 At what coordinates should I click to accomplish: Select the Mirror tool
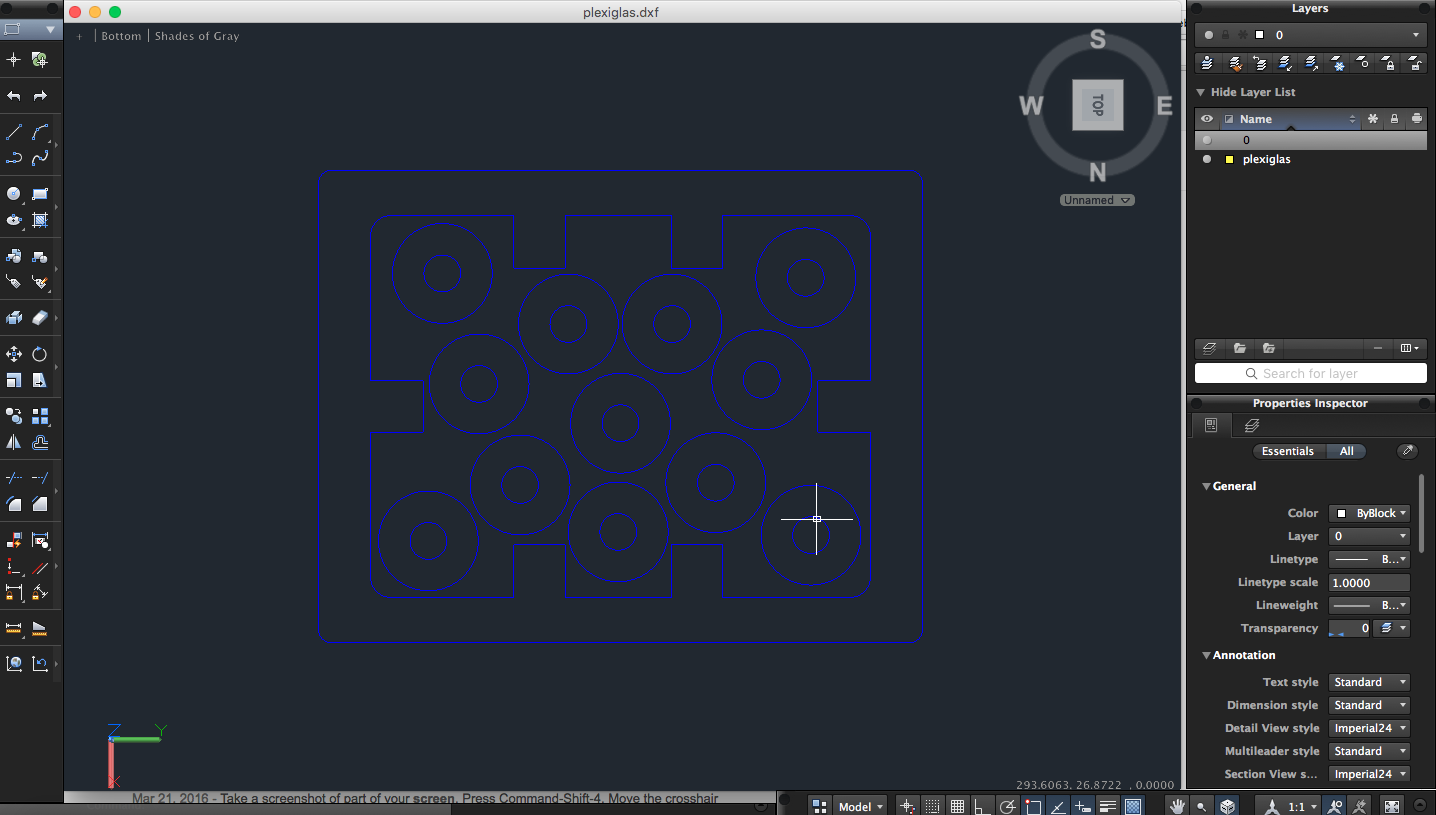click(x=14, y=442)
